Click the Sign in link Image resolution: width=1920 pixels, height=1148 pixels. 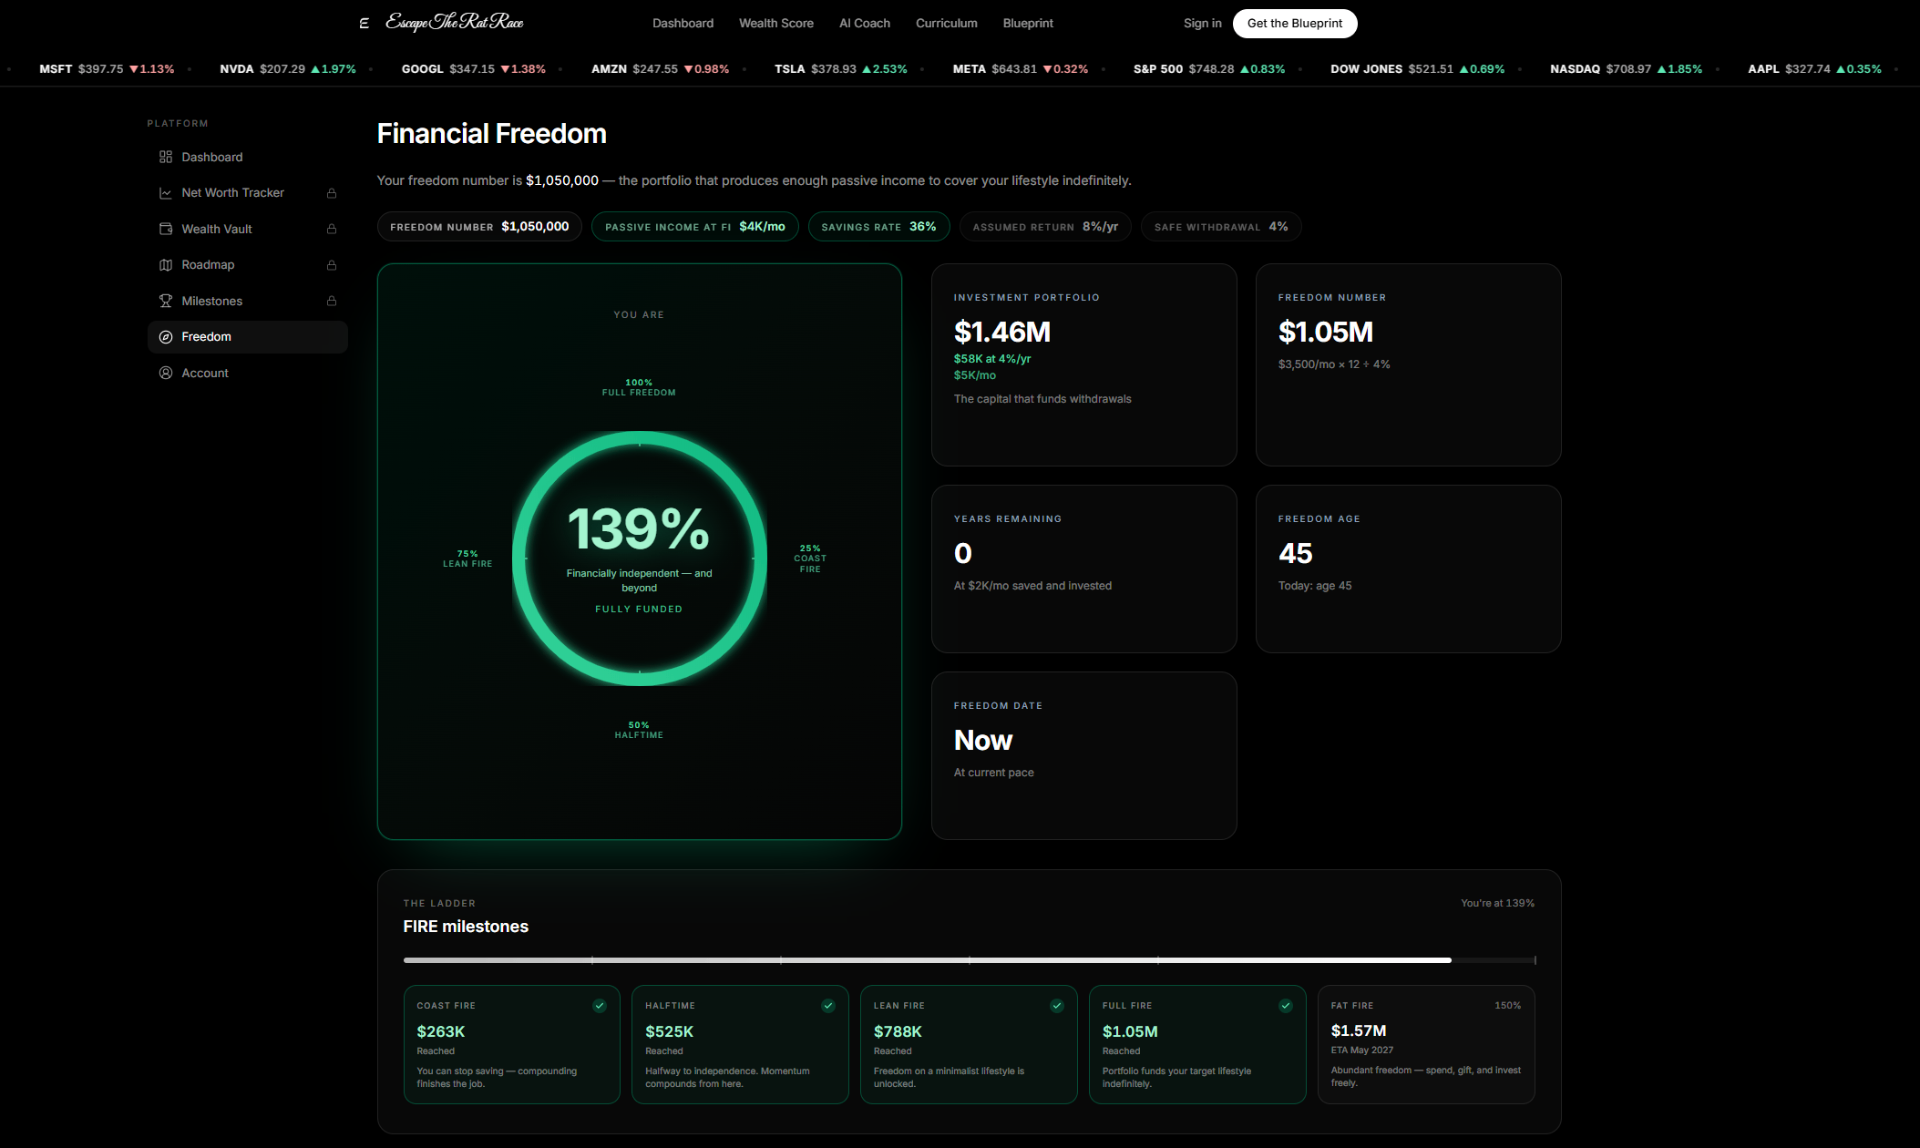coord(1202,23)
